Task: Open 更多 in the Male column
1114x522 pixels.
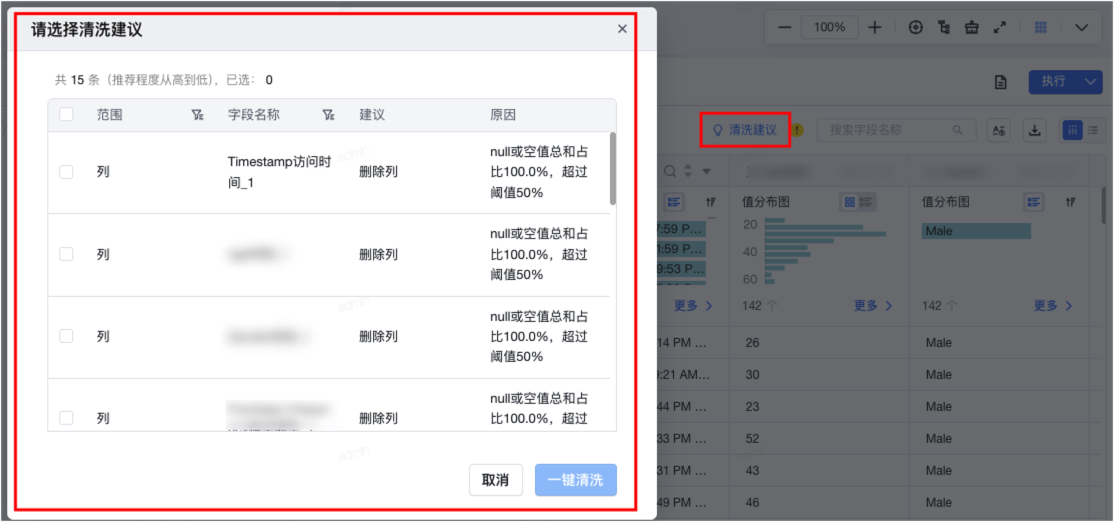Action: (1053, 305)
